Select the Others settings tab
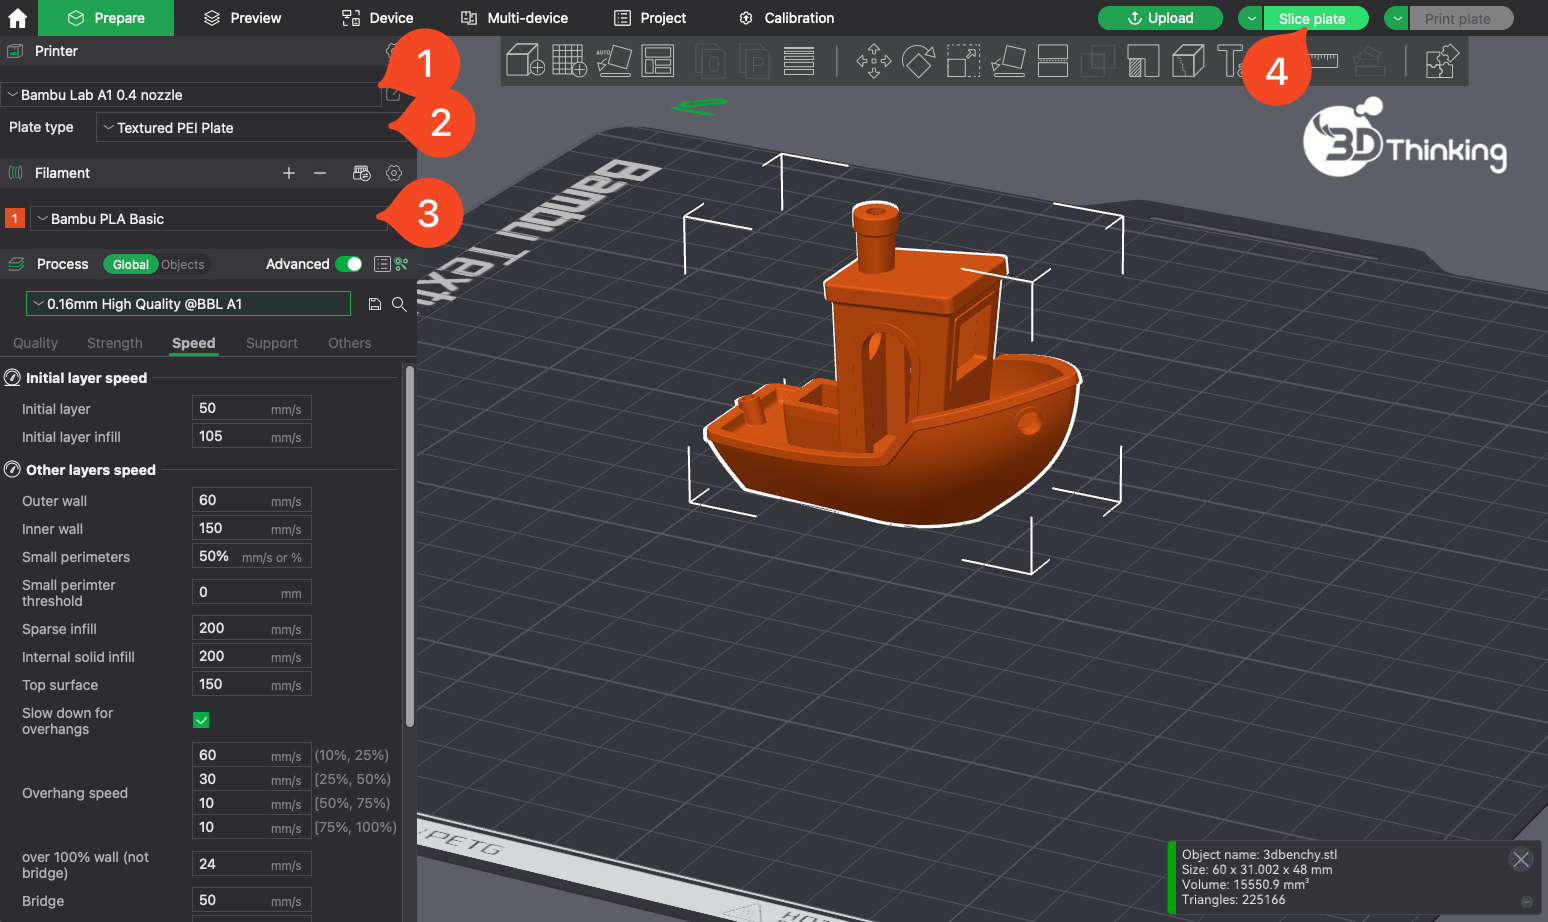 [x=350, y=343]
